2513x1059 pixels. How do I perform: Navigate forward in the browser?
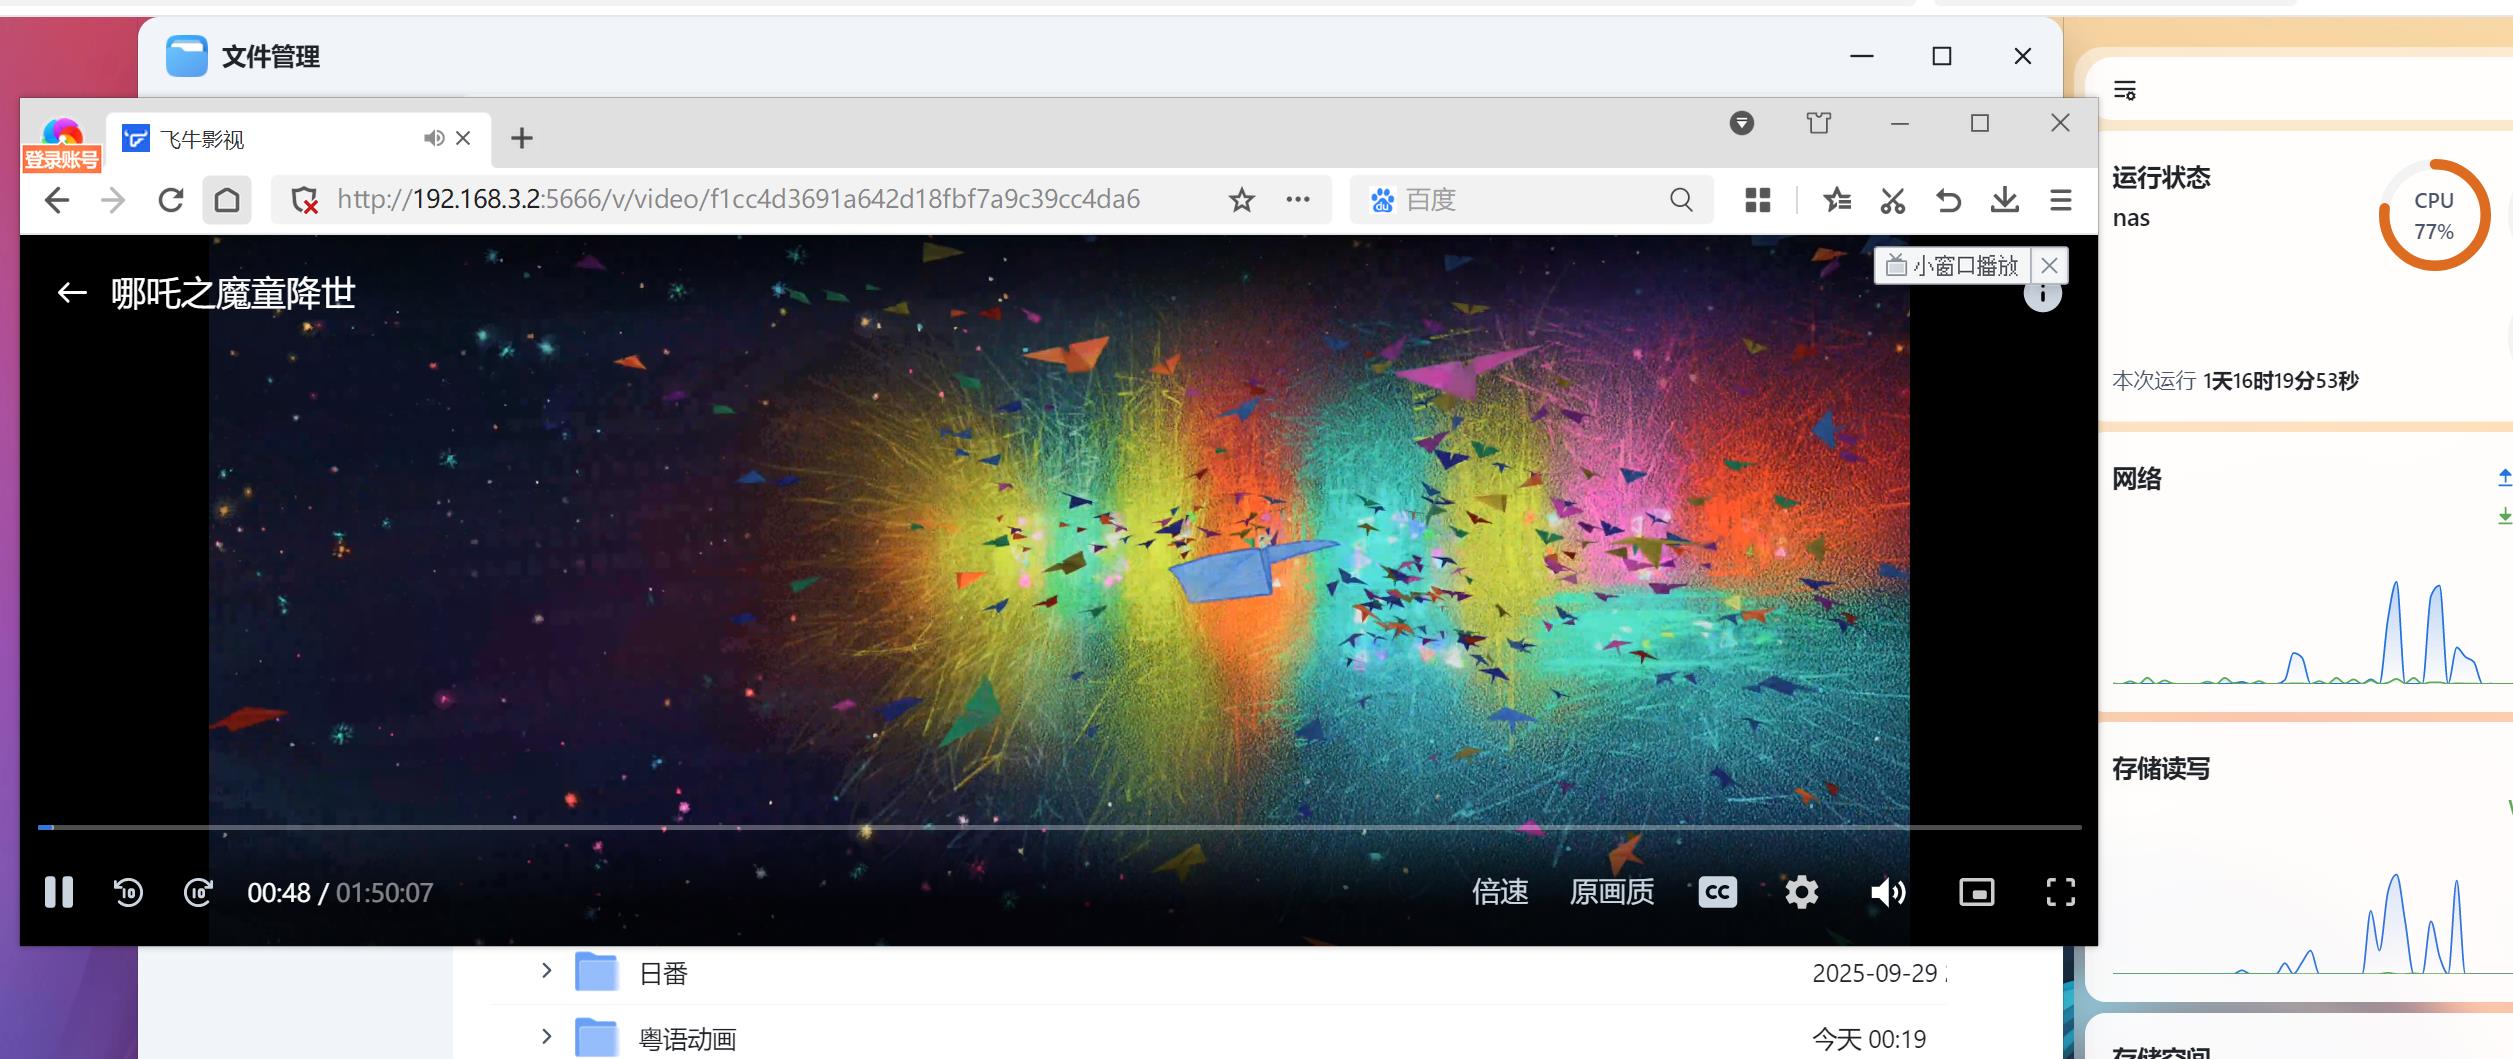pyautogui.click(x=113, y=200)
